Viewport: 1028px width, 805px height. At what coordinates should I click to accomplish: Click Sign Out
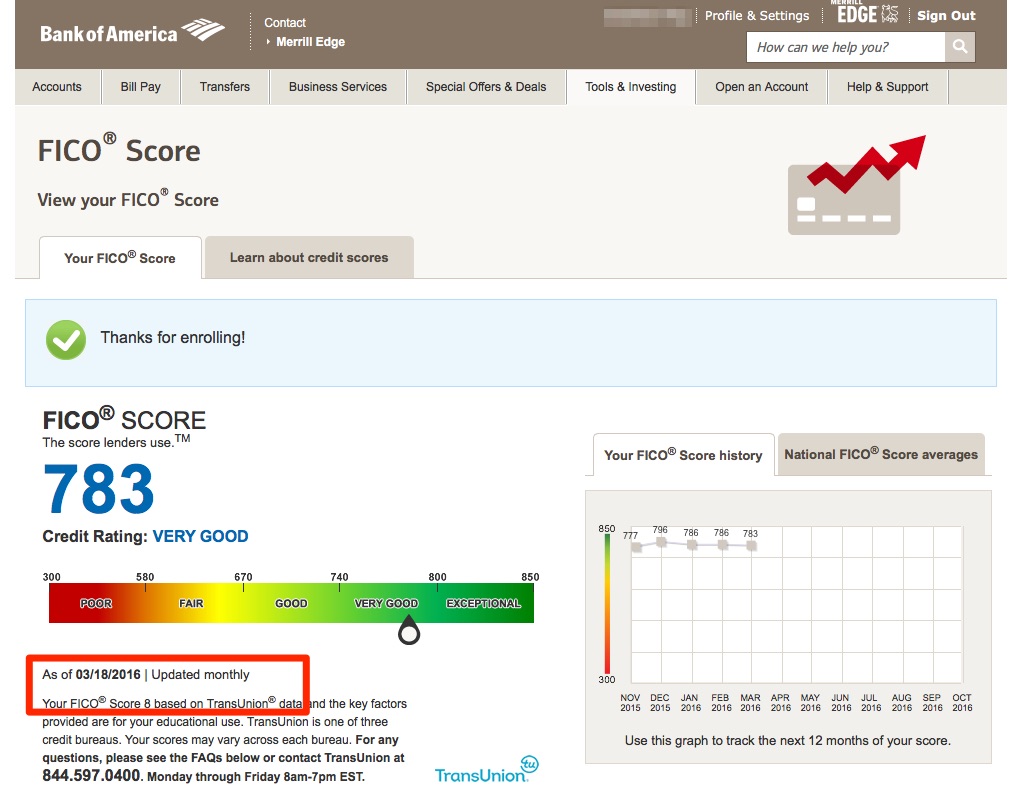pyautogui.click(x=946, y=16)
